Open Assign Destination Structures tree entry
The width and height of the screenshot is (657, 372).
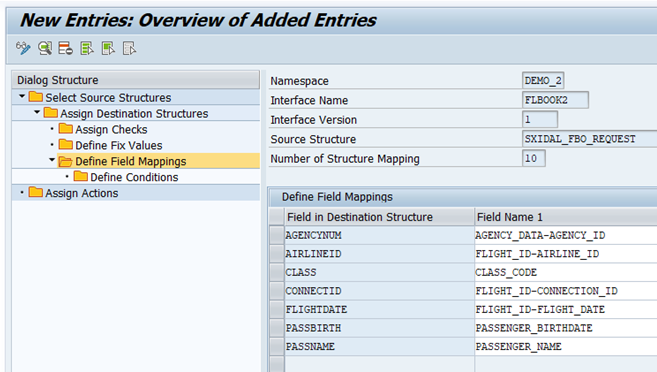point(134,114)
